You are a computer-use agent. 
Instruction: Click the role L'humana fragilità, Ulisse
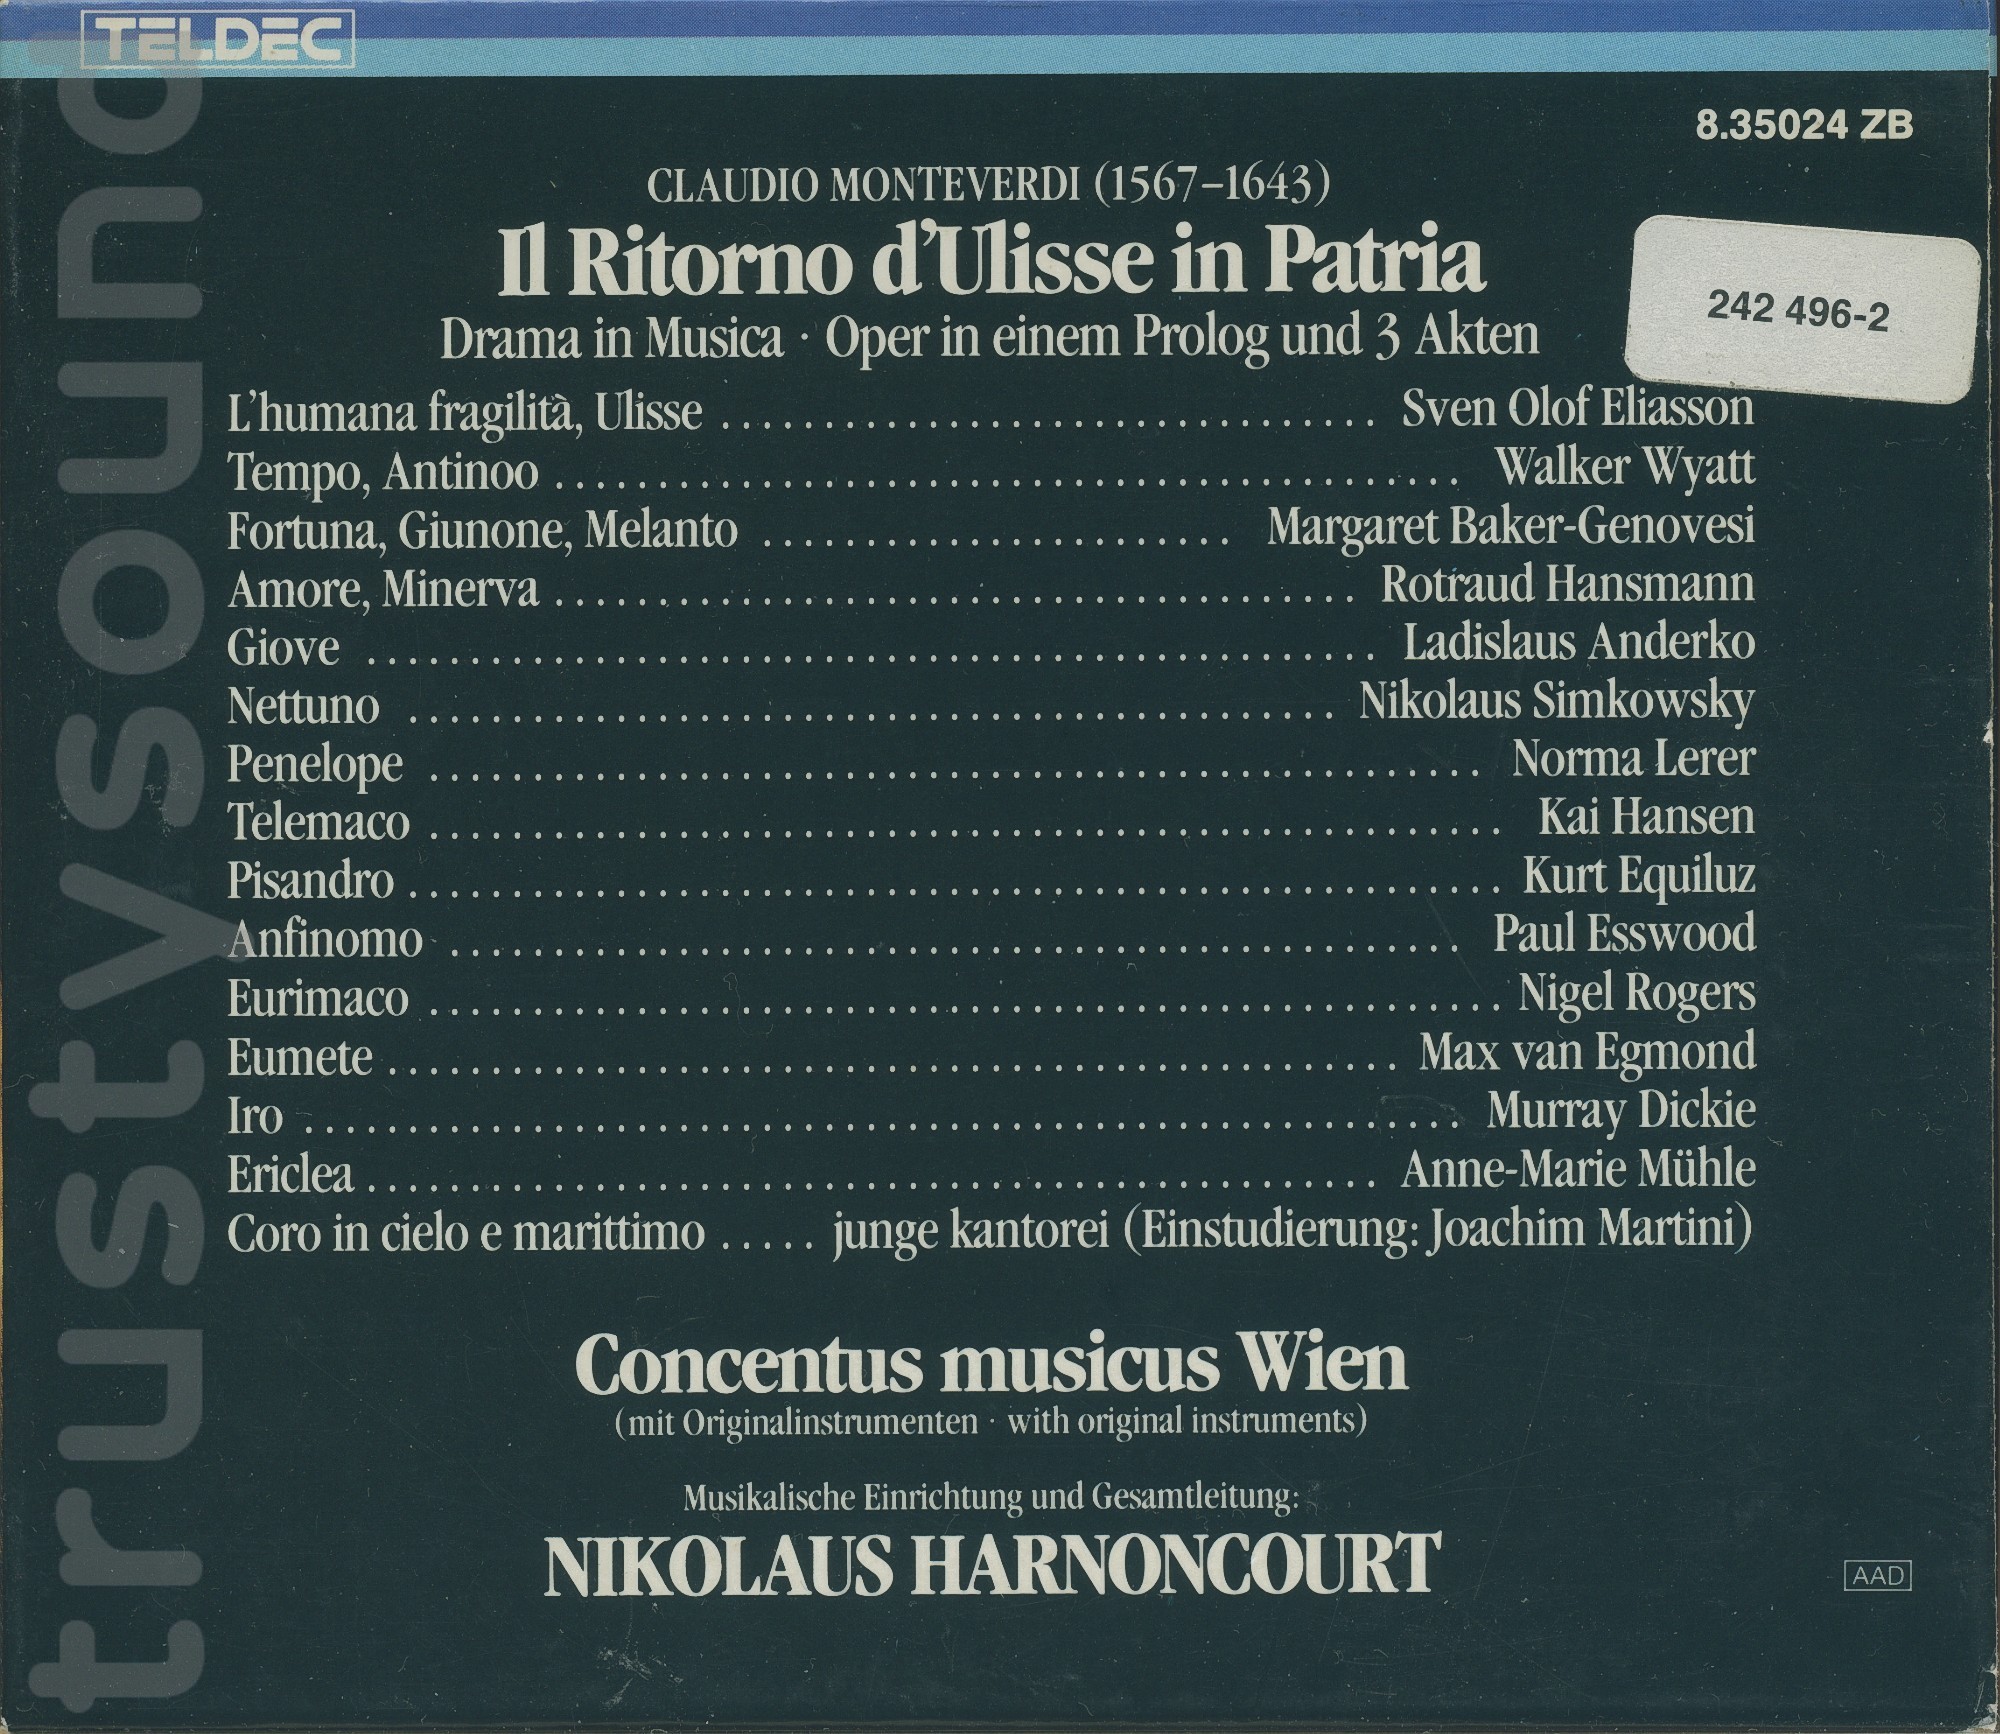(x=465, y=411)
